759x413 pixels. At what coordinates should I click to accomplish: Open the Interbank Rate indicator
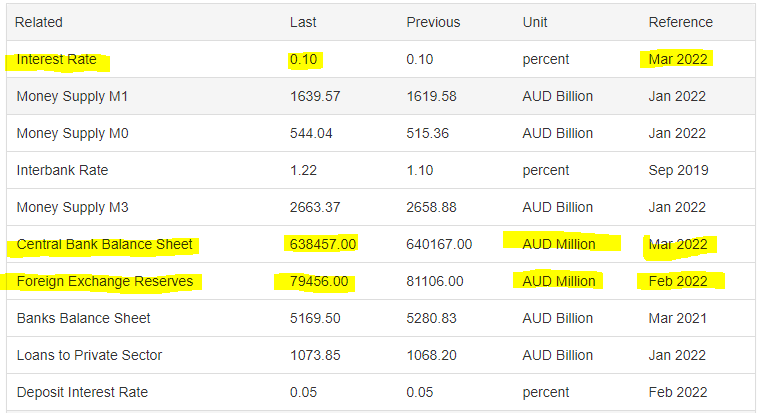tap(62, 170)
